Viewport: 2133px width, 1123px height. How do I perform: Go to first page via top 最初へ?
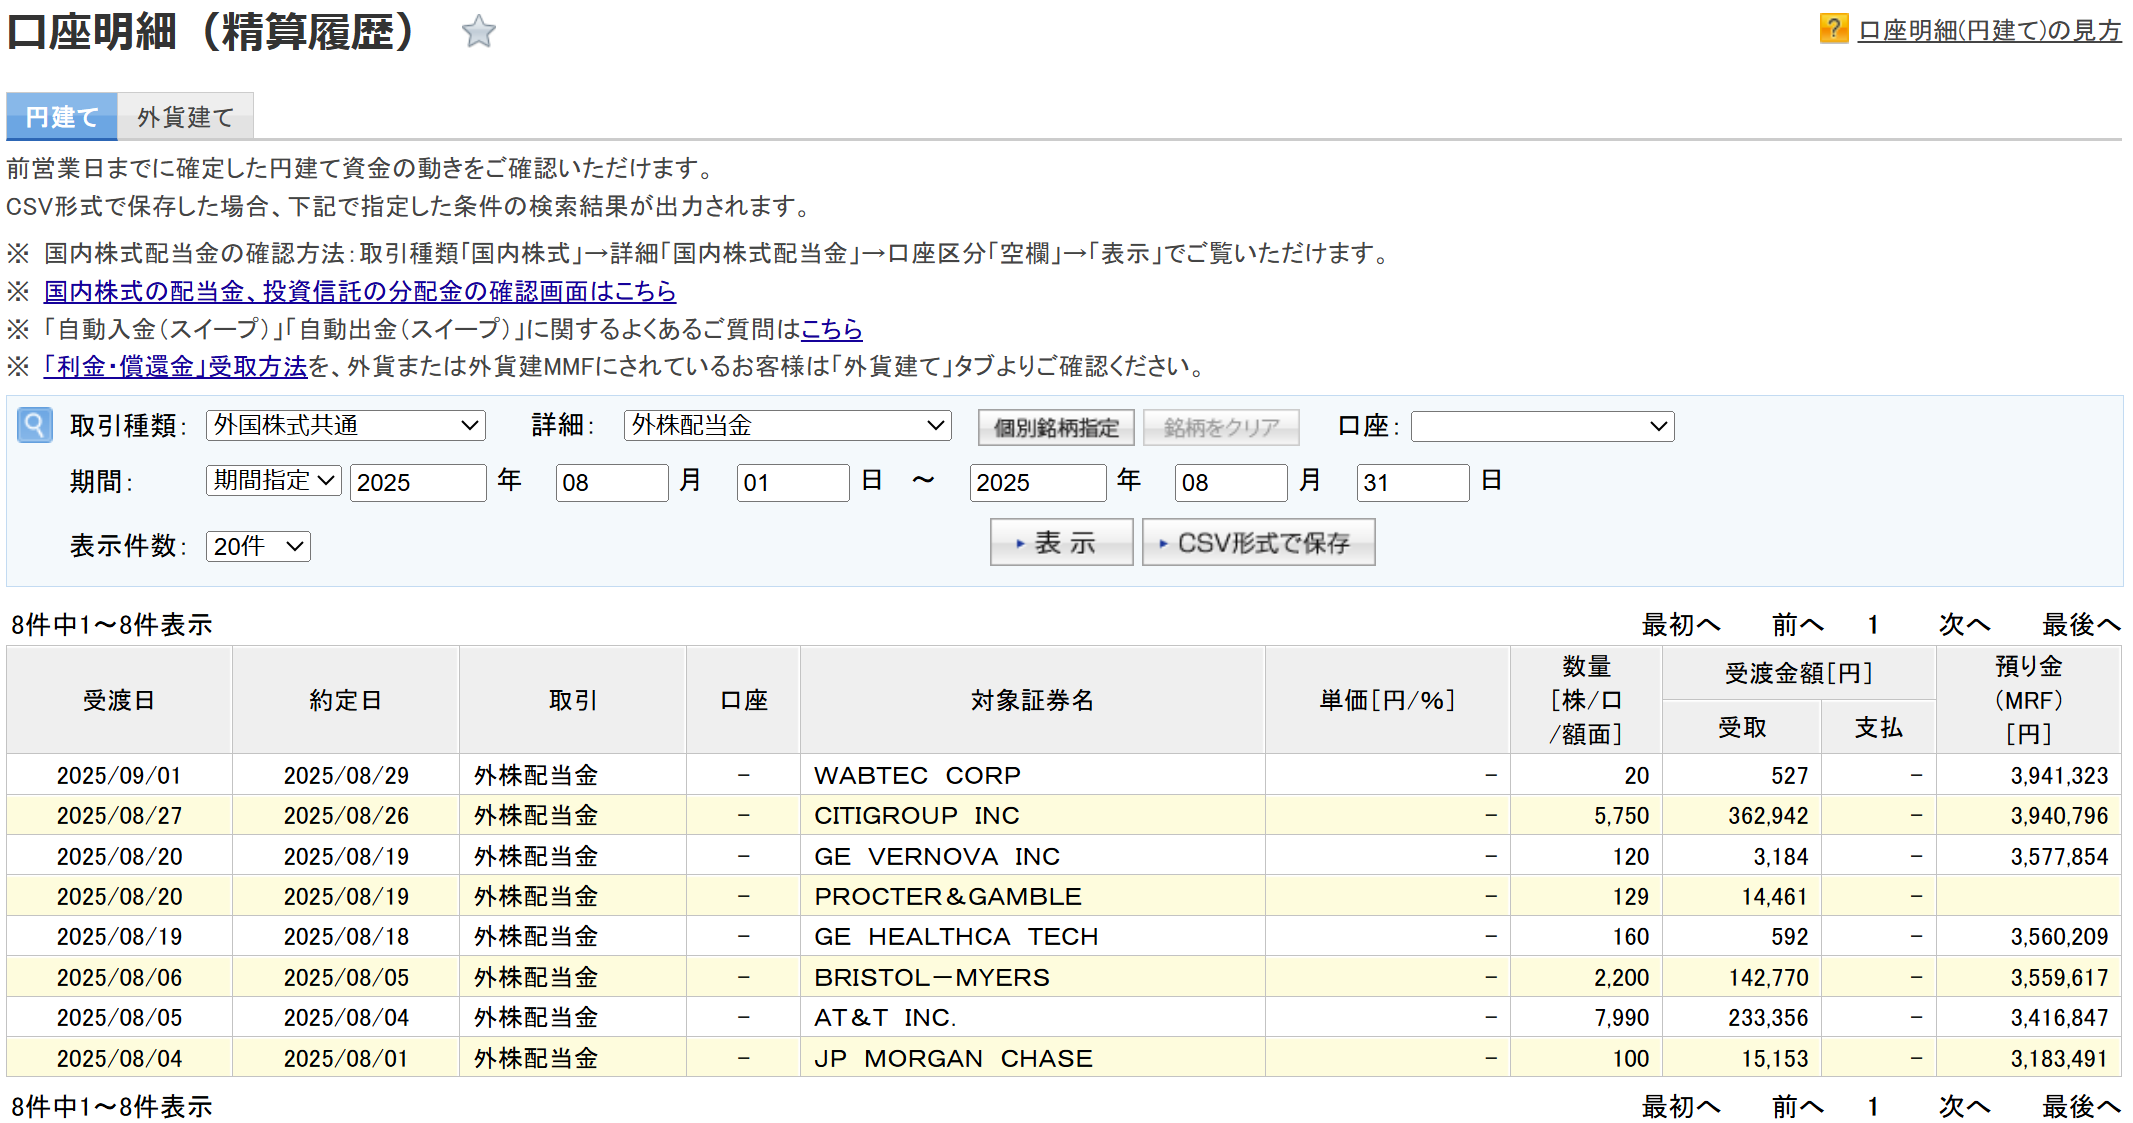coord(1681,625)
